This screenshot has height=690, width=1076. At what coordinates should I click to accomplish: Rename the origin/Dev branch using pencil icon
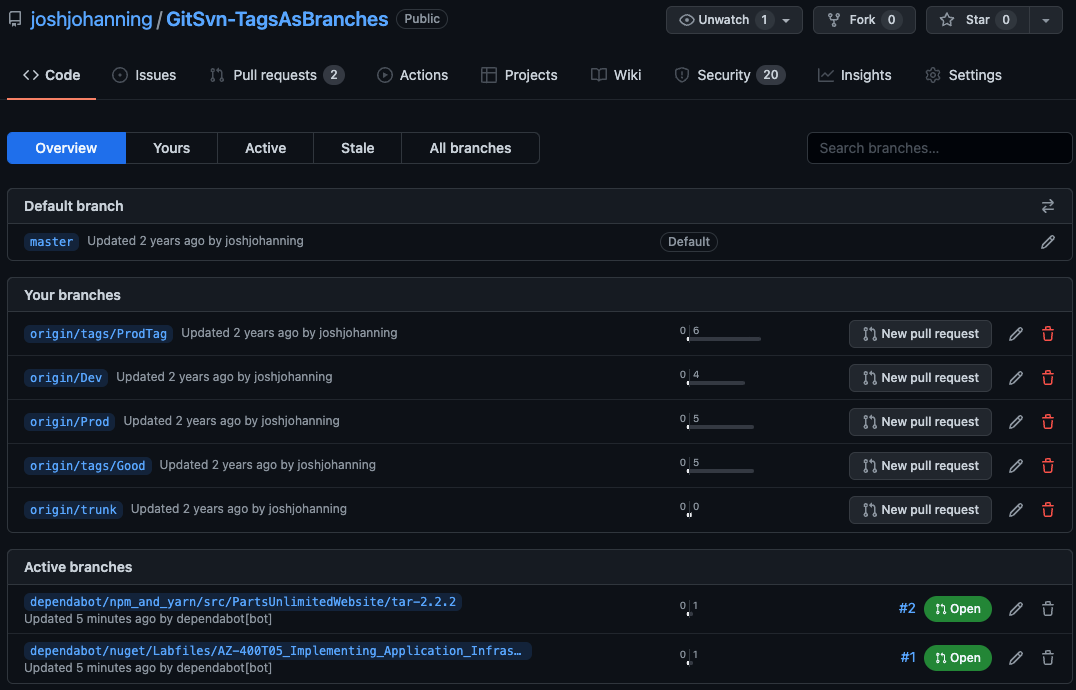[1016, 378]
